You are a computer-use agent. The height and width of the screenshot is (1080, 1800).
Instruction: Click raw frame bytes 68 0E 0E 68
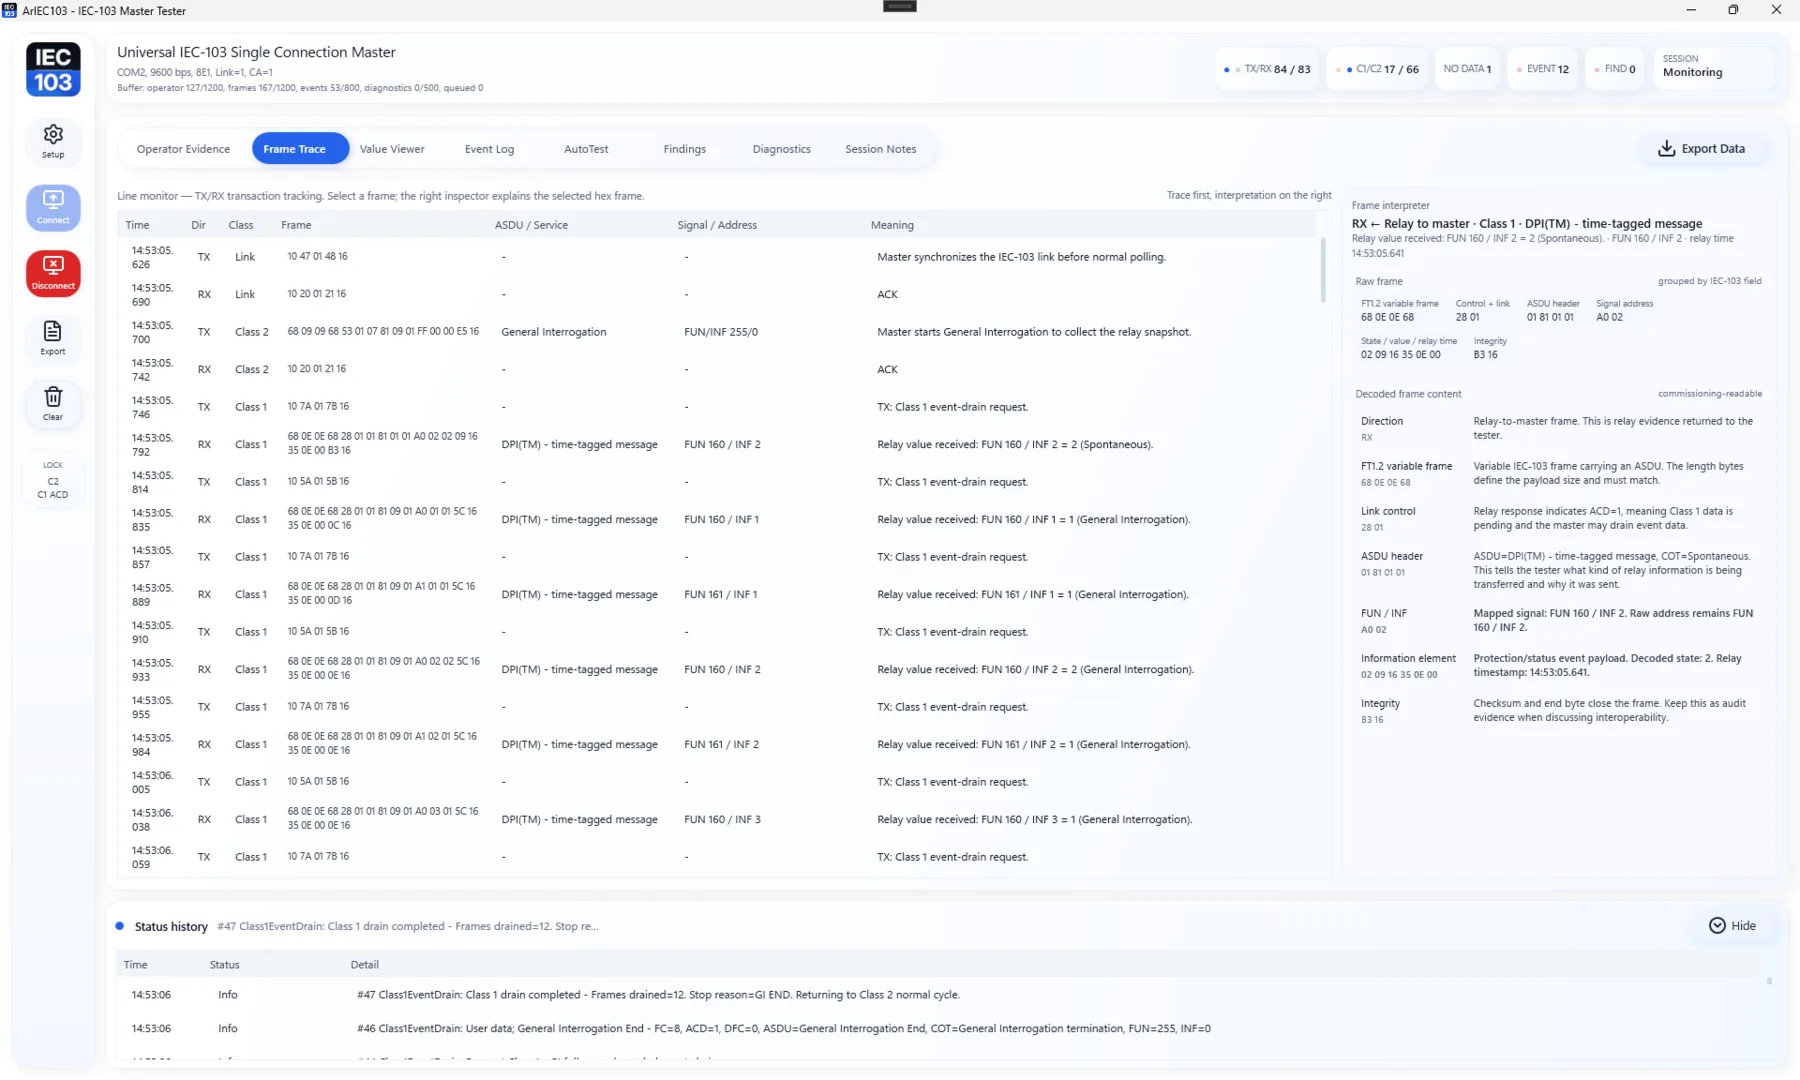pyautogui.click(x=1387, y=317)
